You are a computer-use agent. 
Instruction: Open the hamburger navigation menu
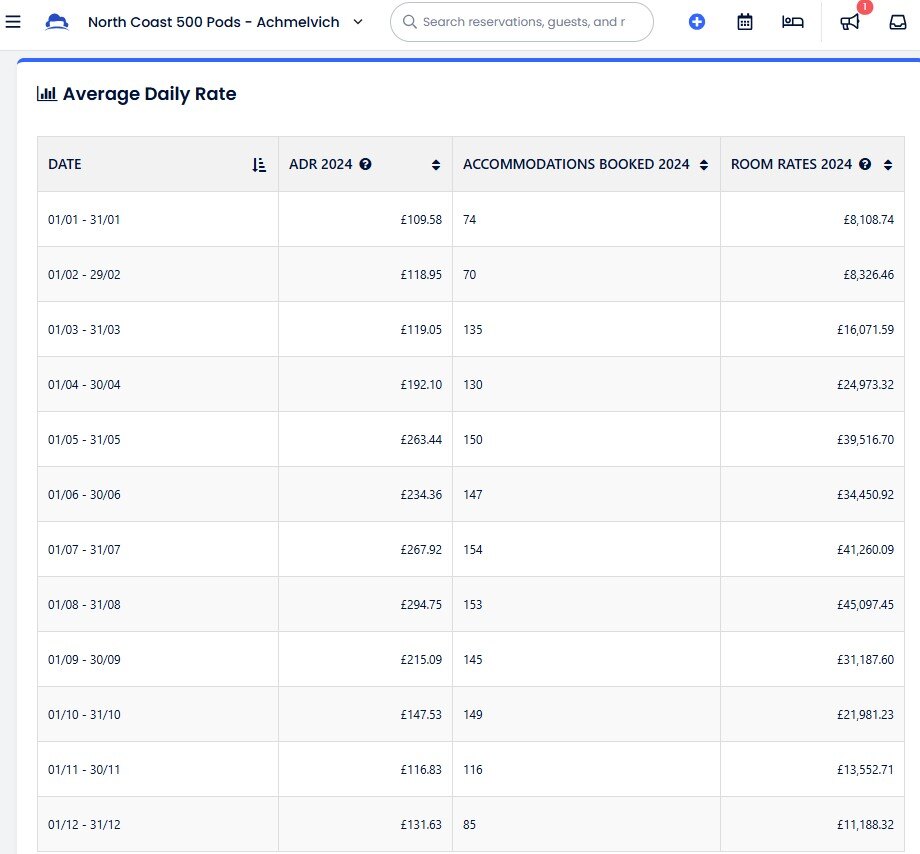(13, 21)
